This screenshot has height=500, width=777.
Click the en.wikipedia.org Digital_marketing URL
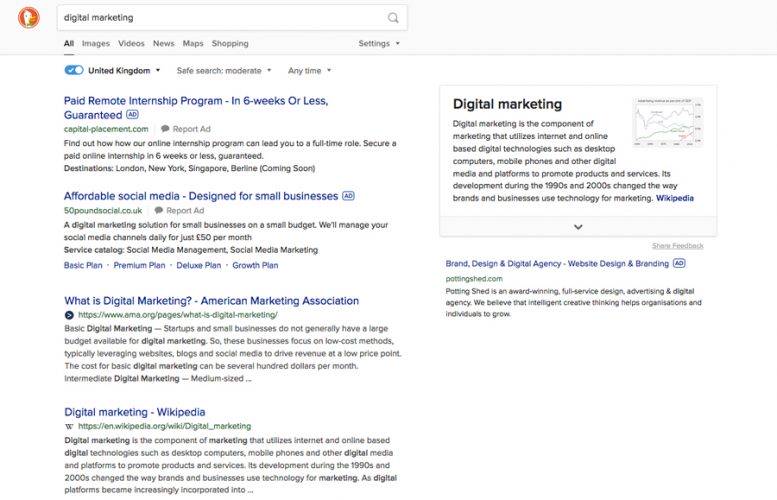pyautogui.click(x=165, y=426)
